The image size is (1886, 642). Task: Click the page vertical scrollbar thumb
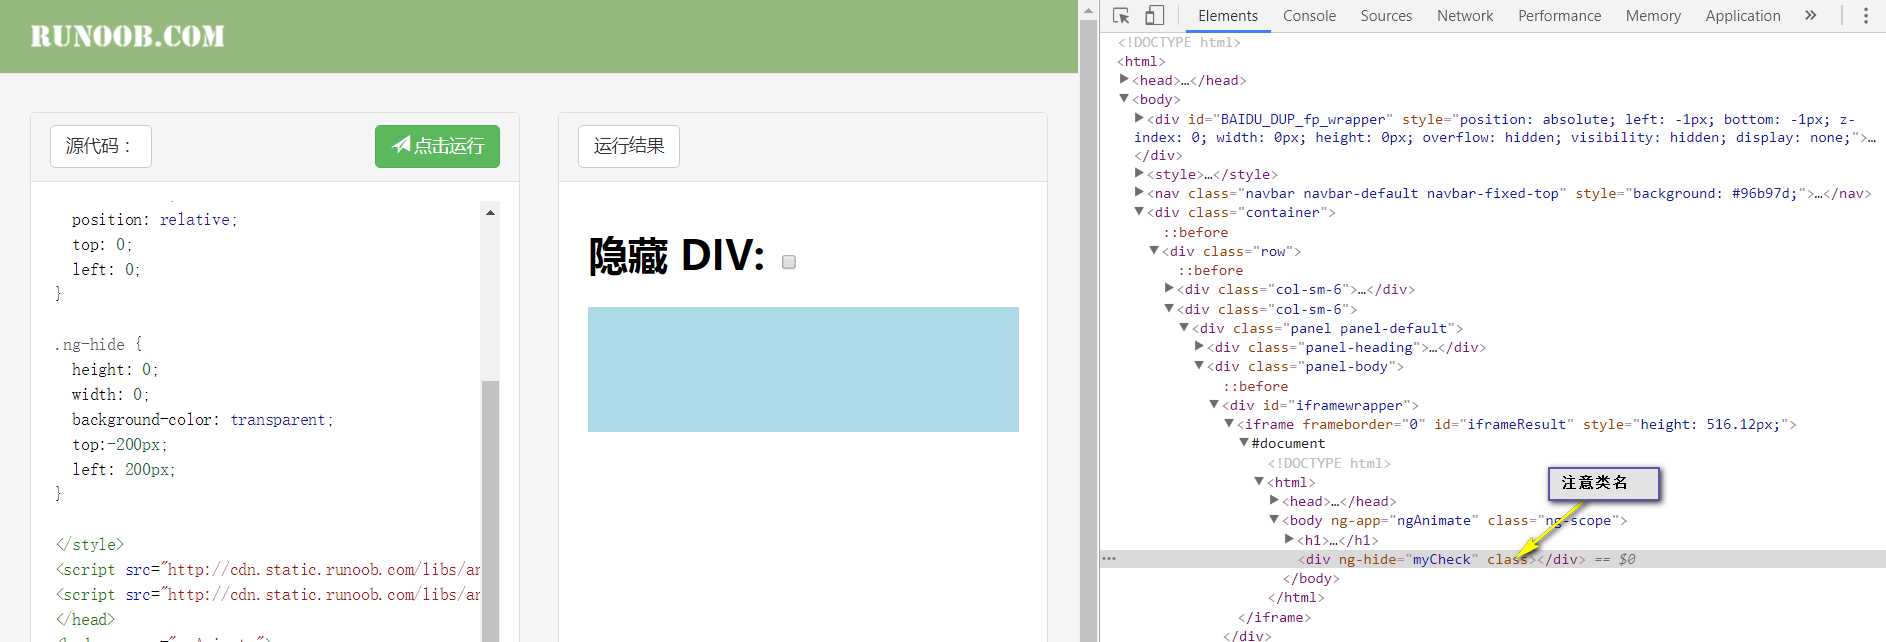1088,331
